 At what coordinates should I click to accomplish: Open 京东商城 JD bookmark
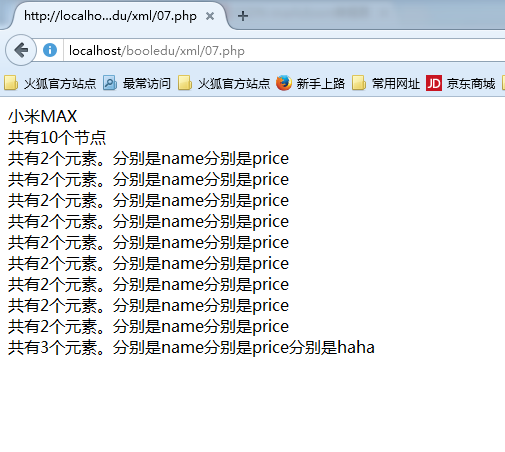[461, 83]
